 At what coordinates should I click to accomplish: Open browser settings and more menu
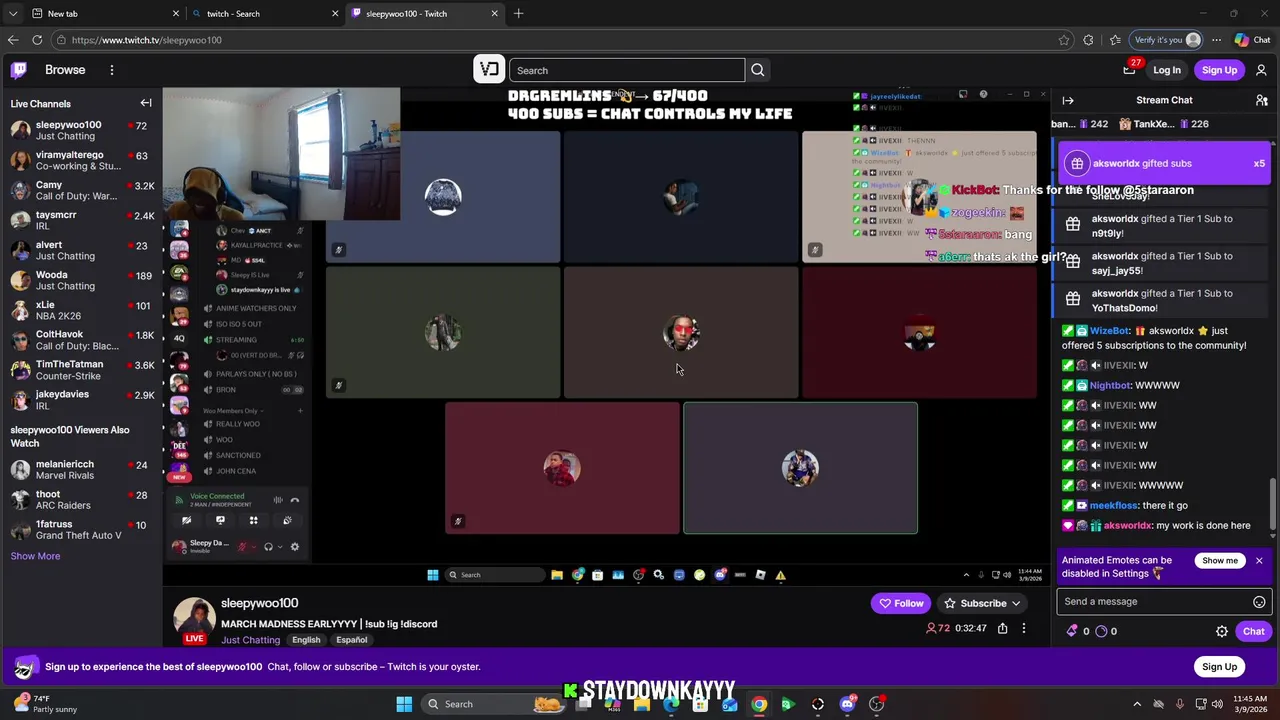pos(1216,40)
